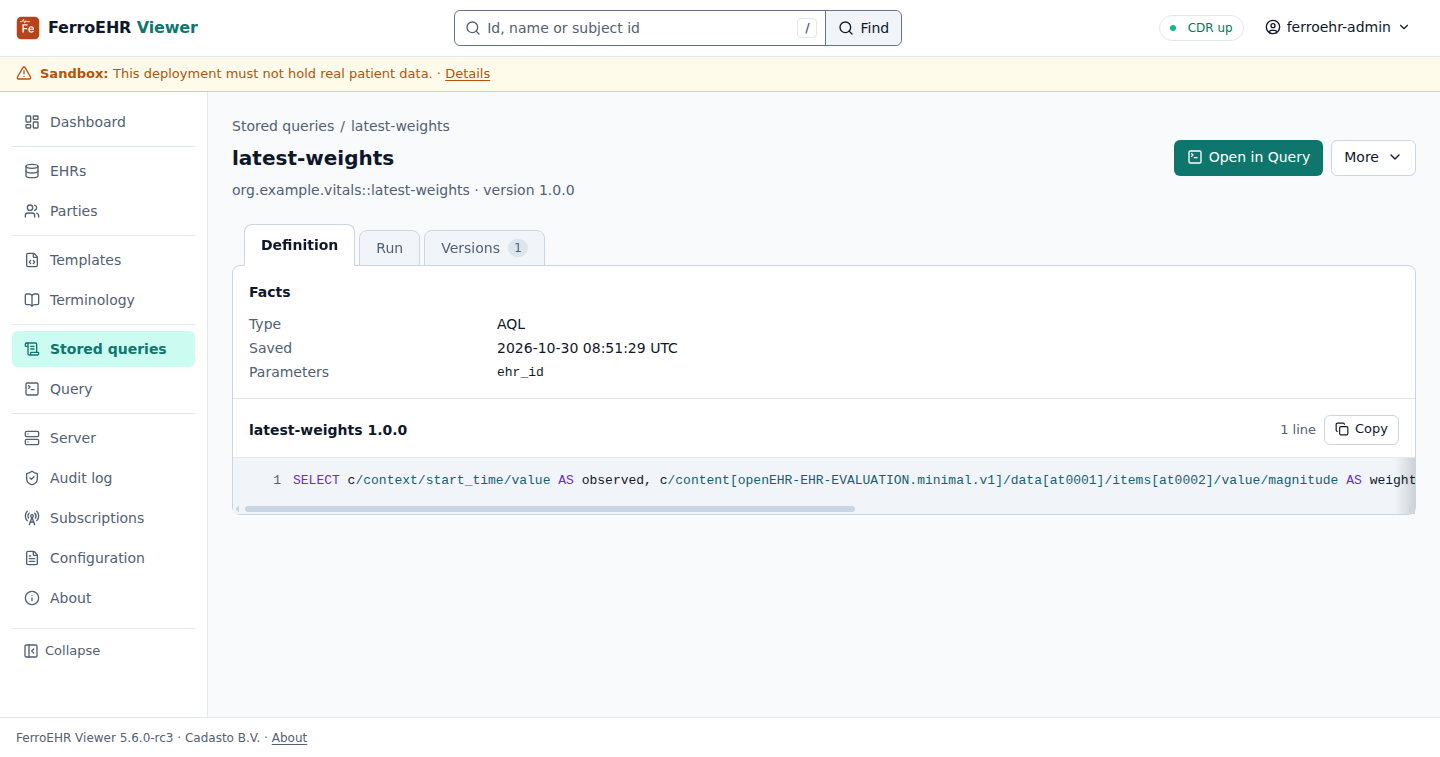Open the About link in footer
This screenshot has height=757, width=1440.
point(289,738)
